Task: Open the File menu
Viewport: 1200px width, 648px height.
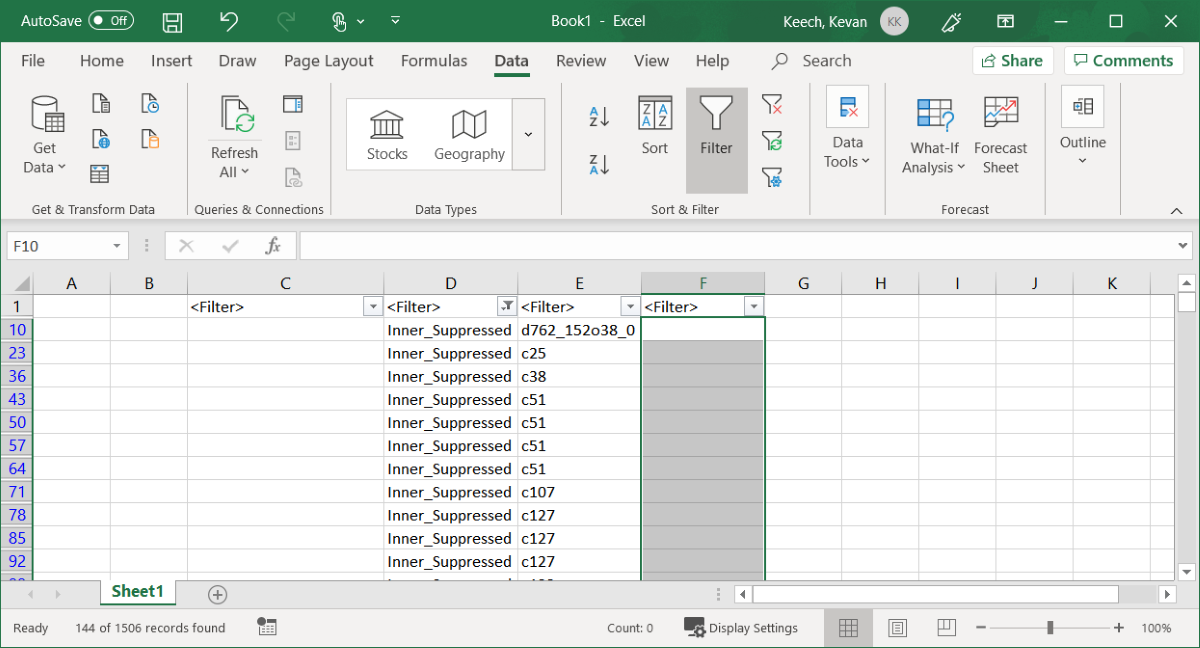Action: (x=33, y=61)
